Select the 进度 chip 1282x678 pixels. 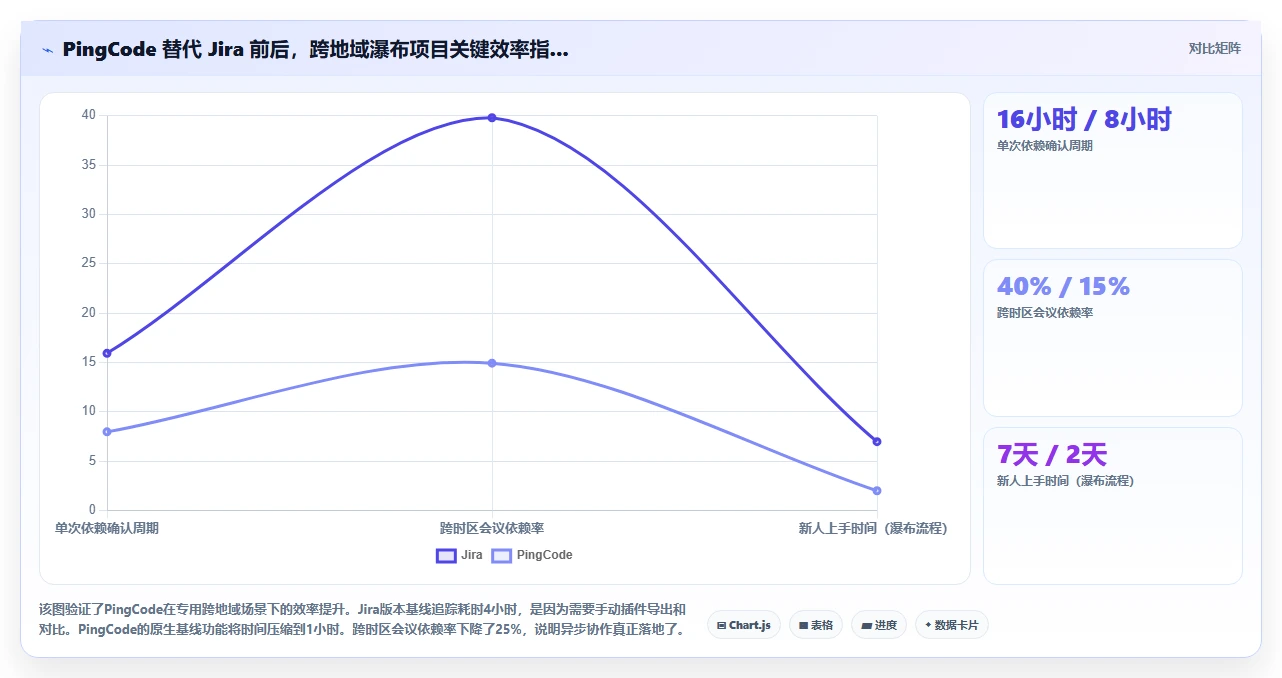879,625
